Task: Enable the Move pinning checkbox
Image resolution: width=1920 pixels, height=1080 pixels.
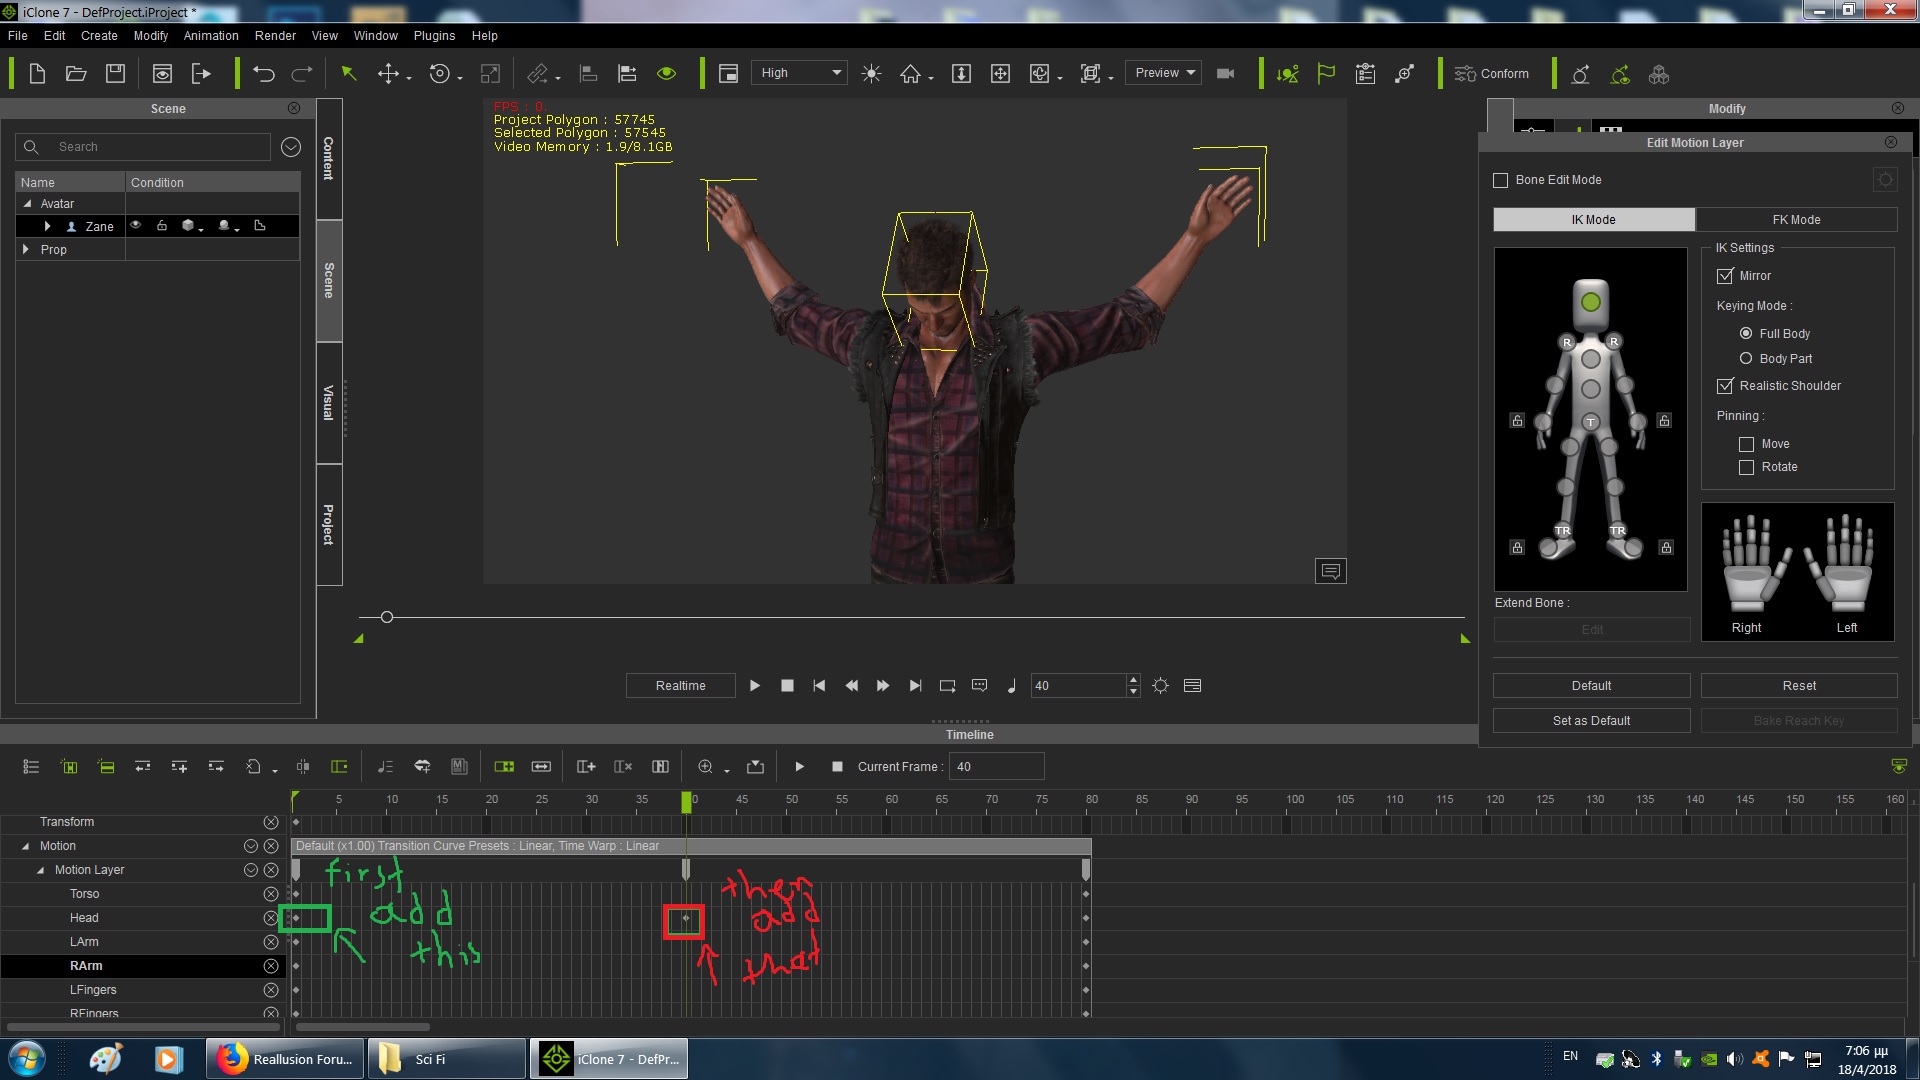Action: (x=1746, y=444)
